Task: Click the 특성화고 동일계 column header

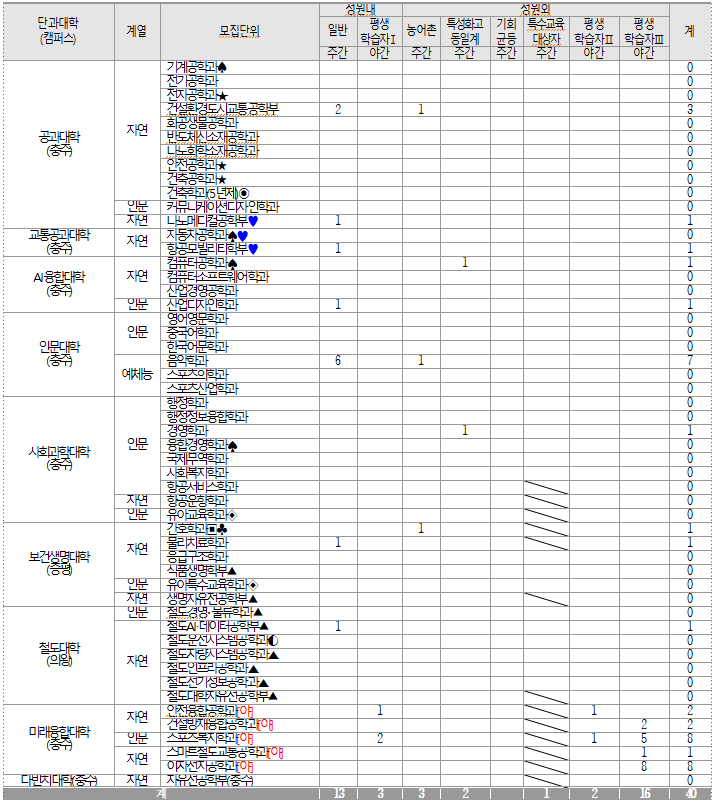Action: 465,31
